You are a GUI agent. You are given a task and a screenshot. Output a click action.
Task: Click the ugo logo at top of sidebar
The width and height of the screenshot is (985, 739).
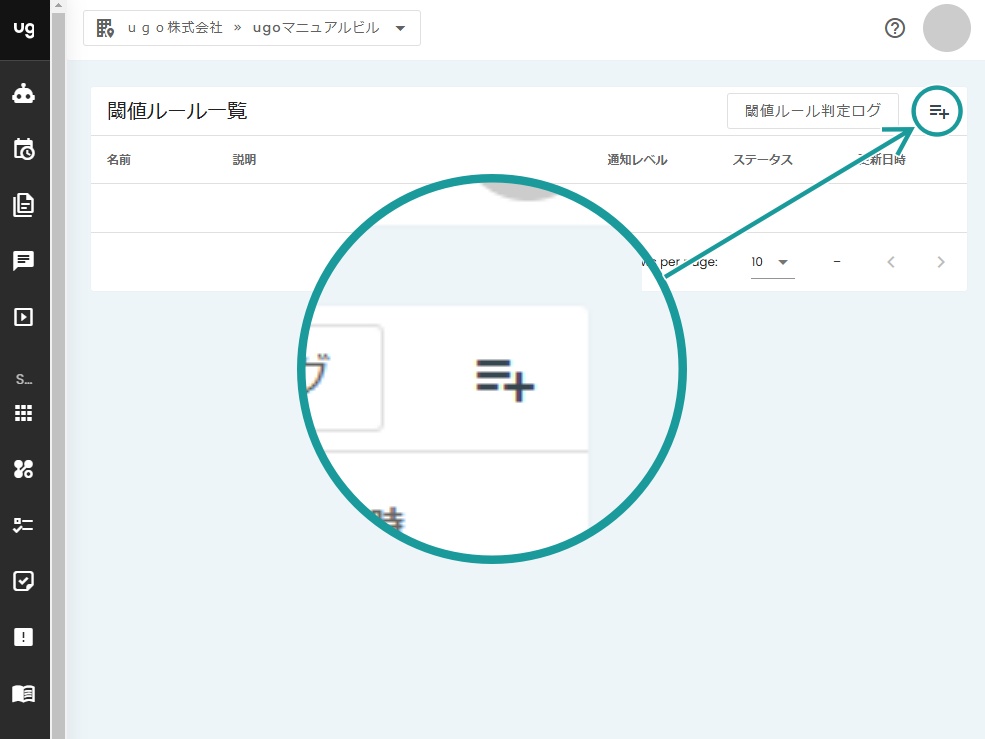[24, 28]
